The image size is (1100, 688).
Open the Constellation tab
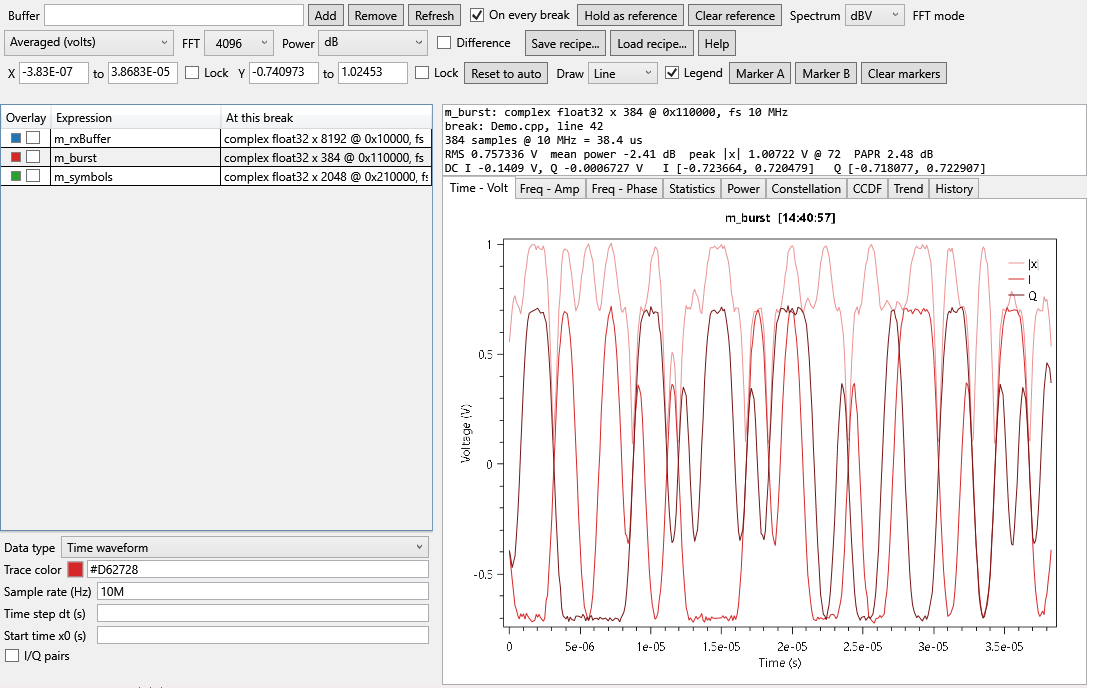(806, 189)
